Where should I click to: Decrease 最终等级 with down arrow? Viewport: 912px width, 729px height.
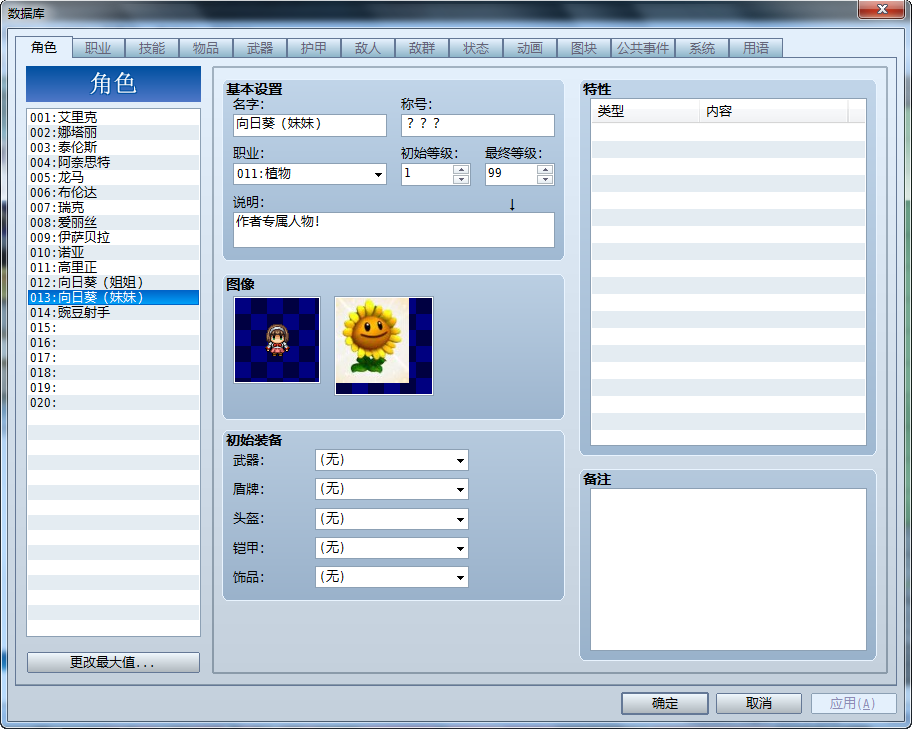point(545,179)
